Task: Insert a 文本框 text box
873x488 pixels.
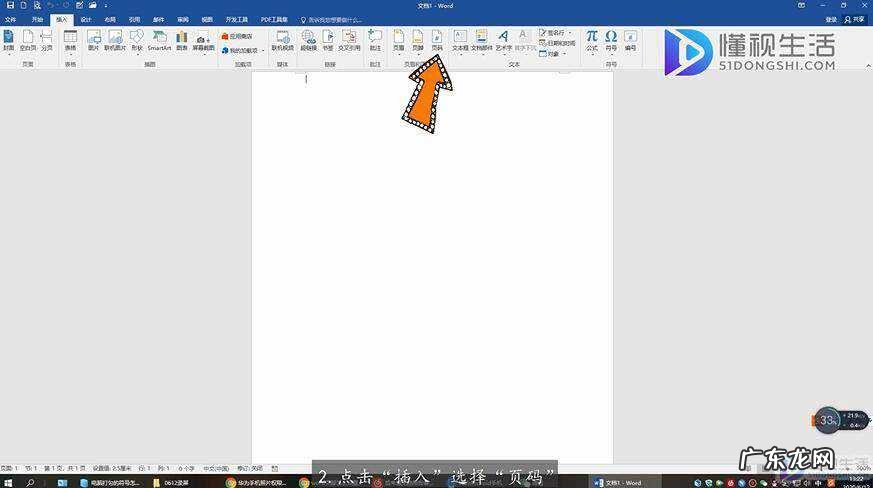Action: 460,40
